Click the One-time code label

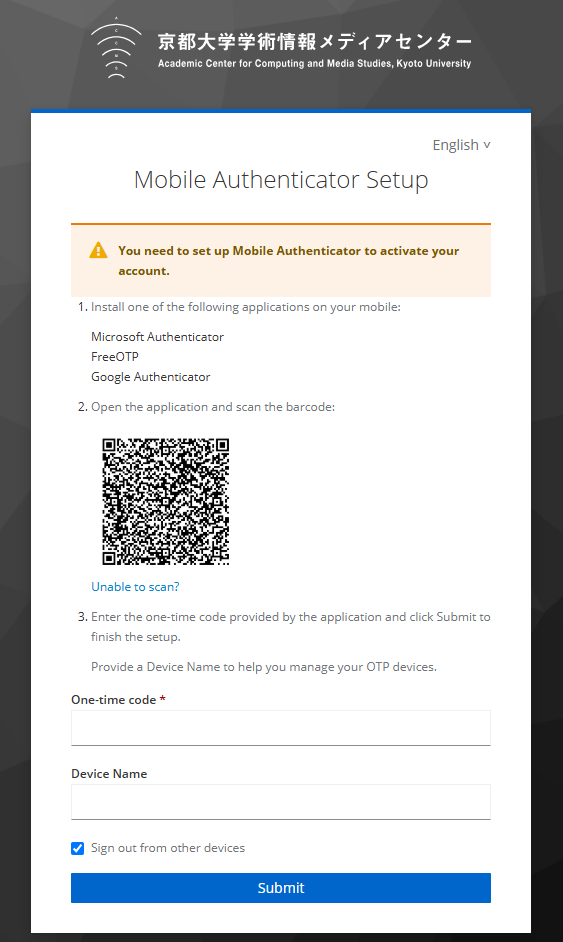(x=114, y=700)
